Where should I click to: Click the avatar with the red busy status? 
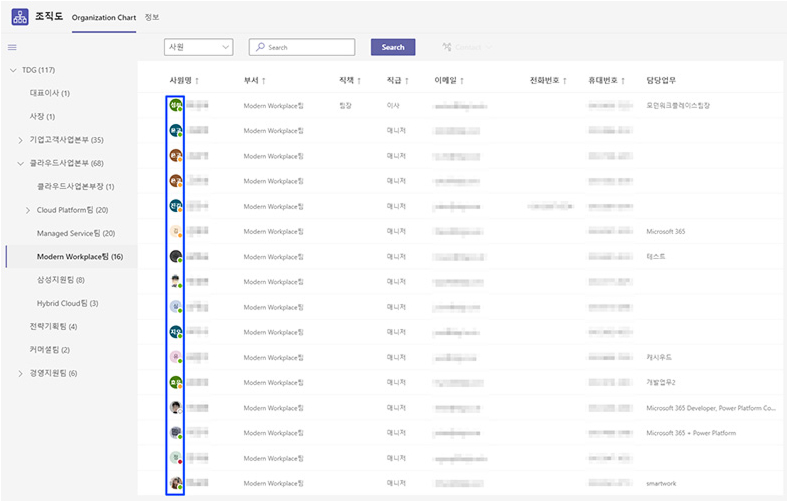[x=175, y=458]
